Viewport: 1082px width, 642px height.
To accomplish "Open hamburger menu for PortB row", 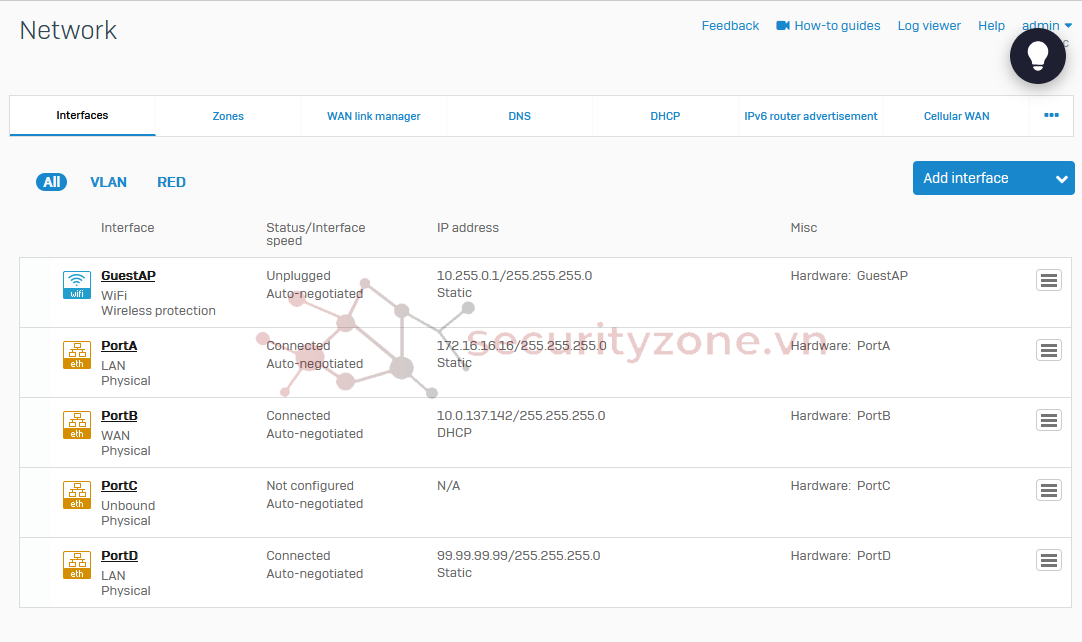I will pos(1048,421).
